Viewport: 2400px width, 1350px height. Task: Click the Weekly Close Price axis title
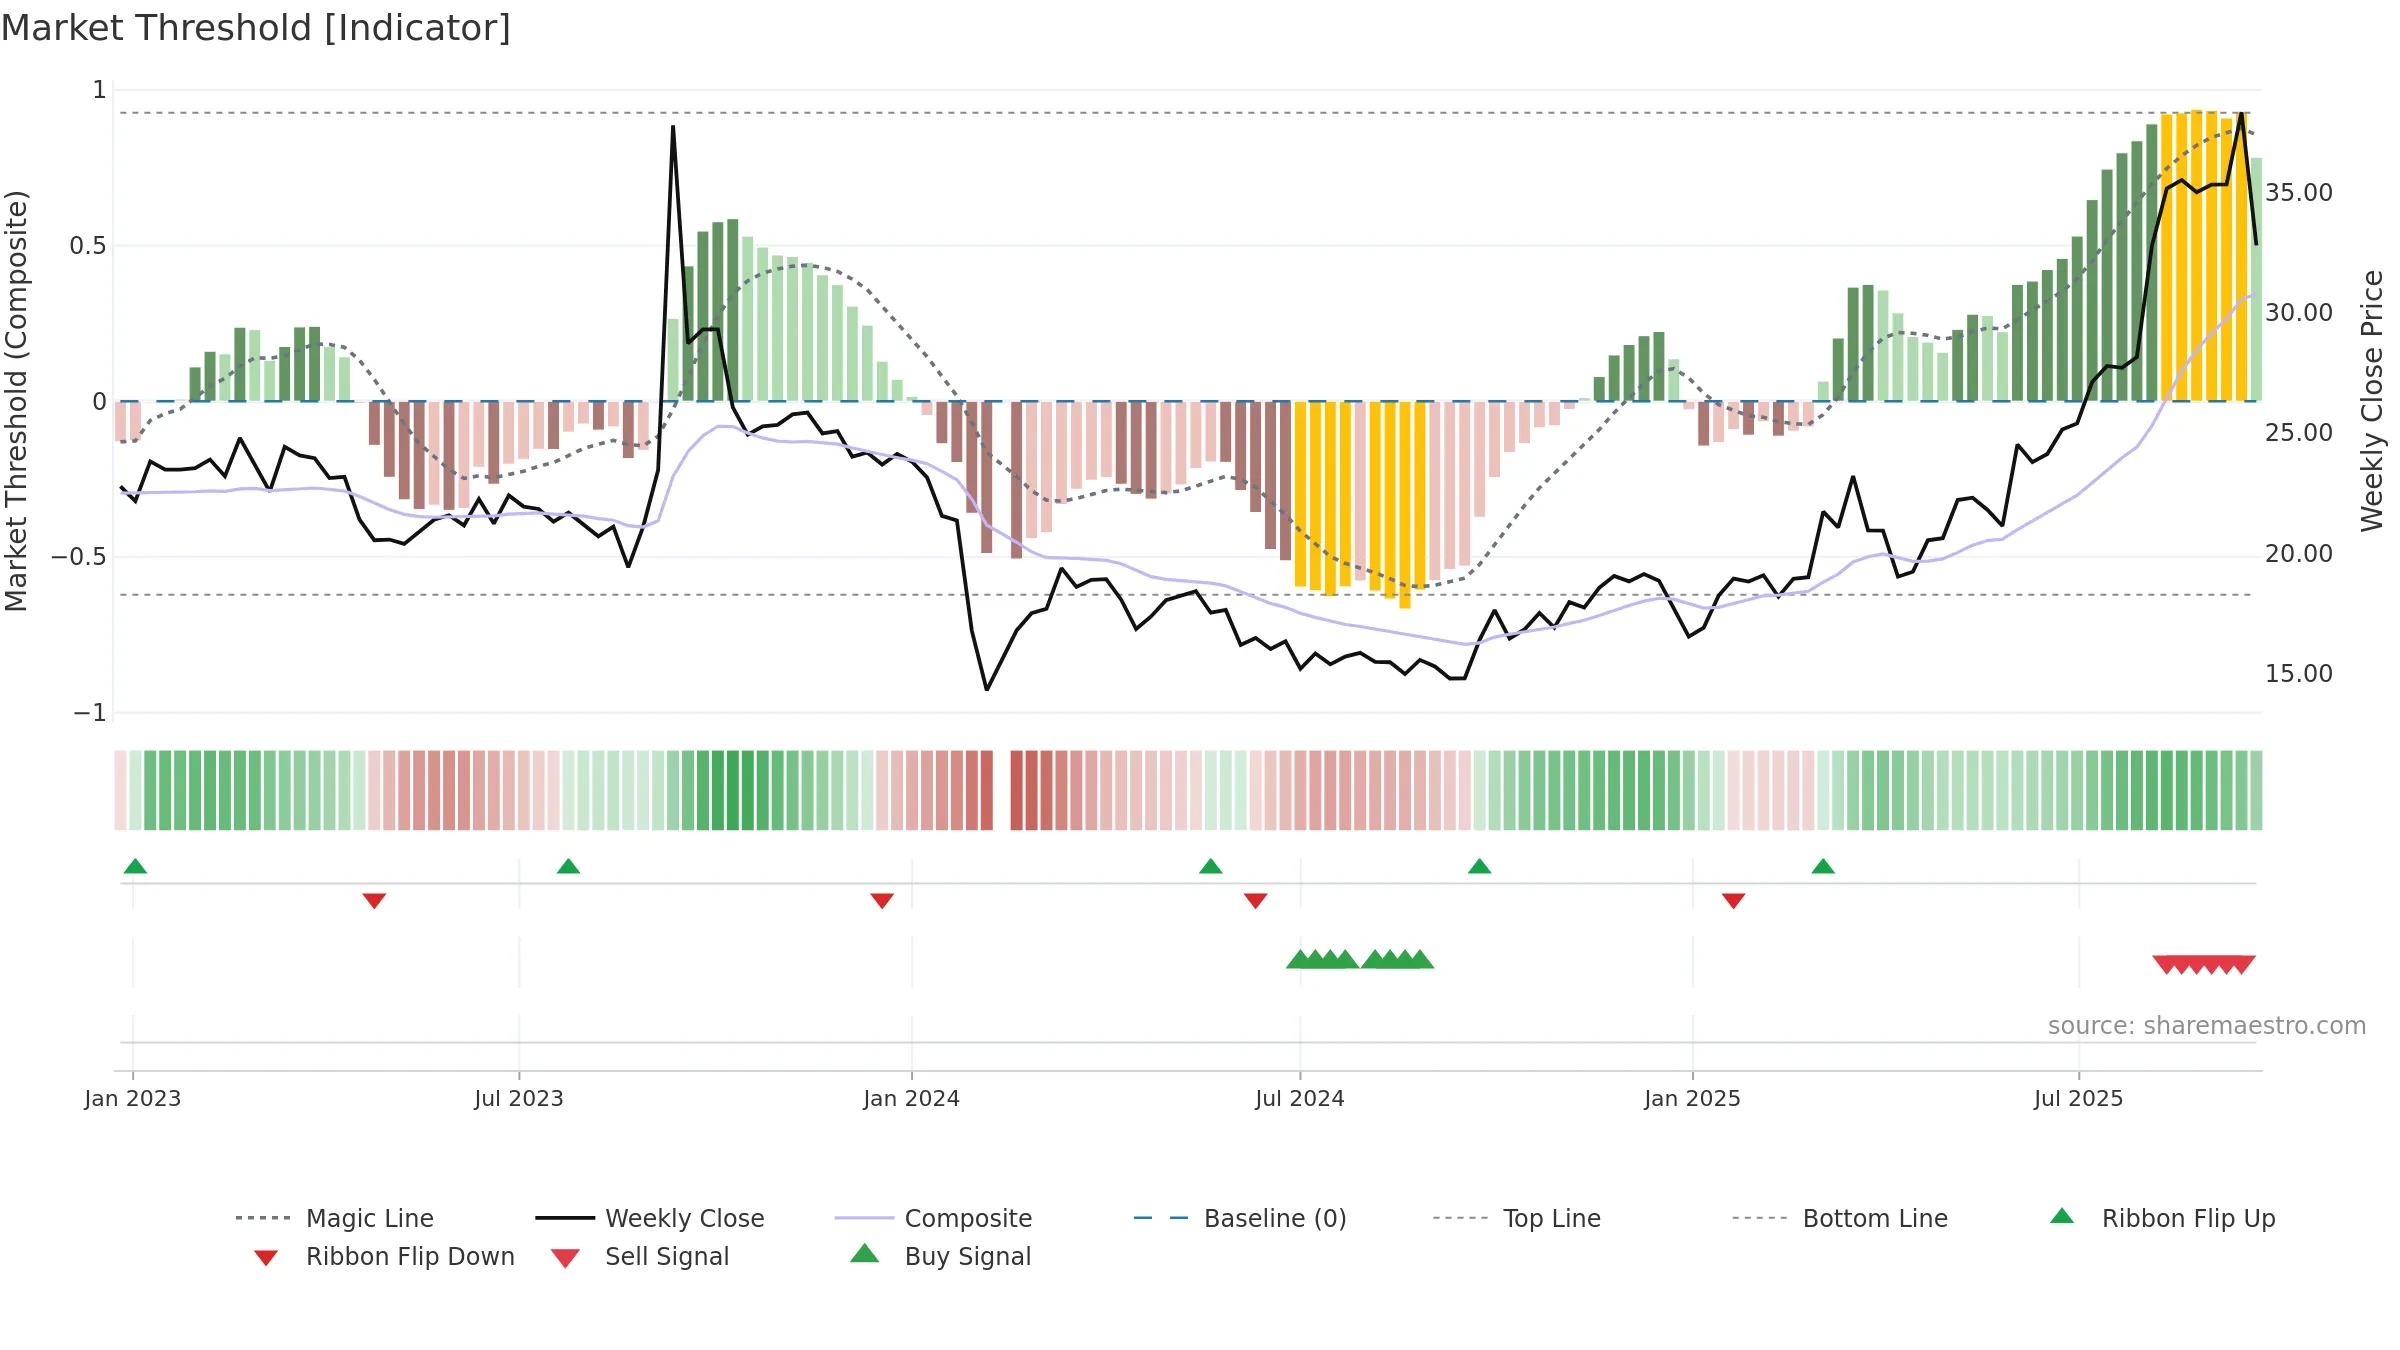pyautogui.click(x=2373, y=400)
